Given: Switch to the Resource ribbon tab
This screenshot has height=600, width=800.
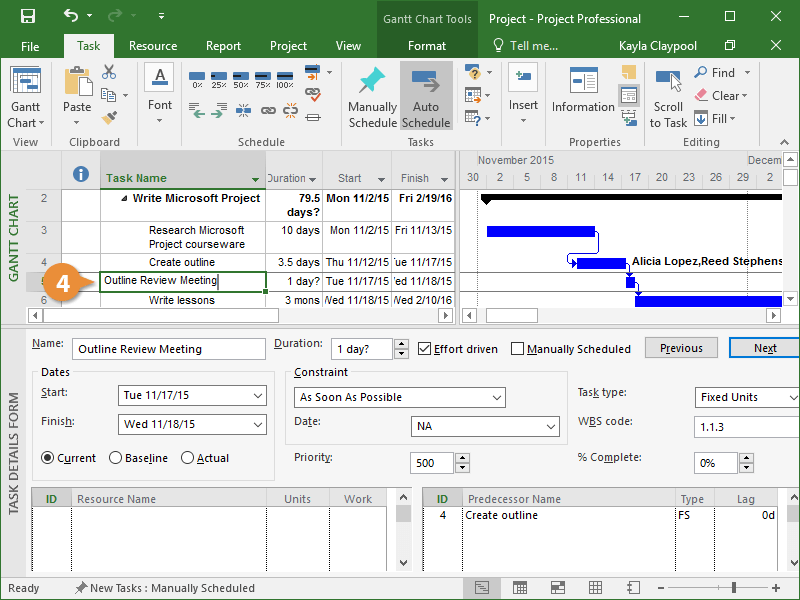Looking at the screenshot, I should (153, 46).
